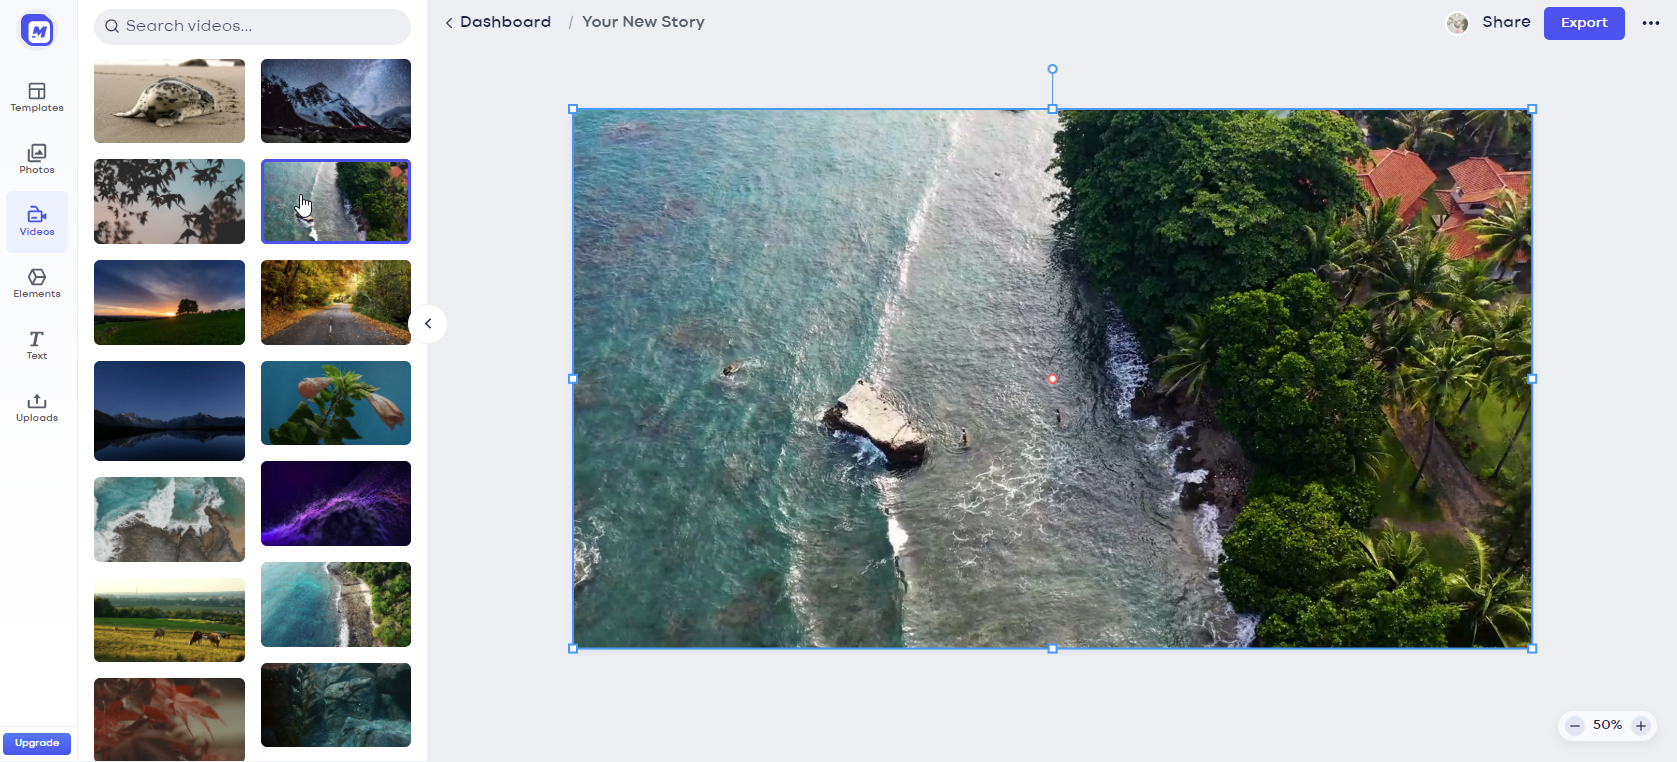Click the top-right resize handle

1532,109
